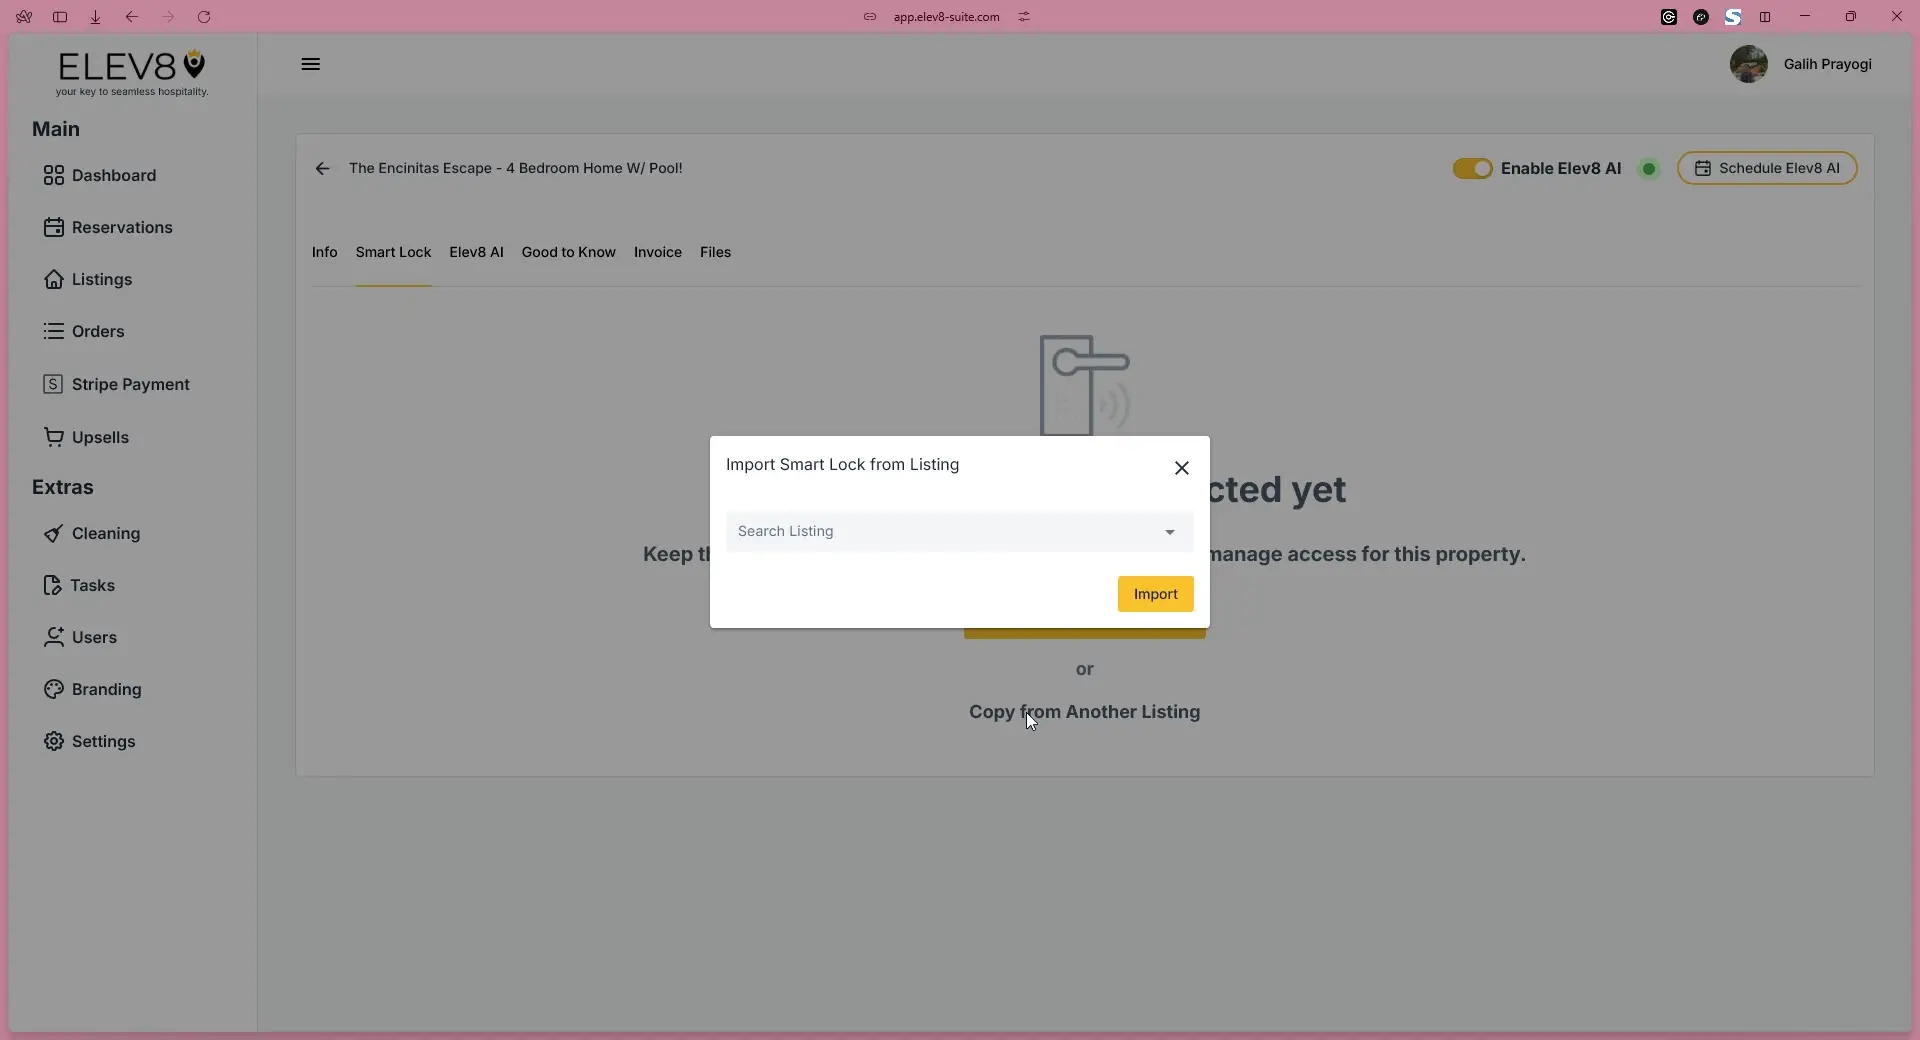Click the Schedule Elev8 AI button

[x=1767, y=169]
